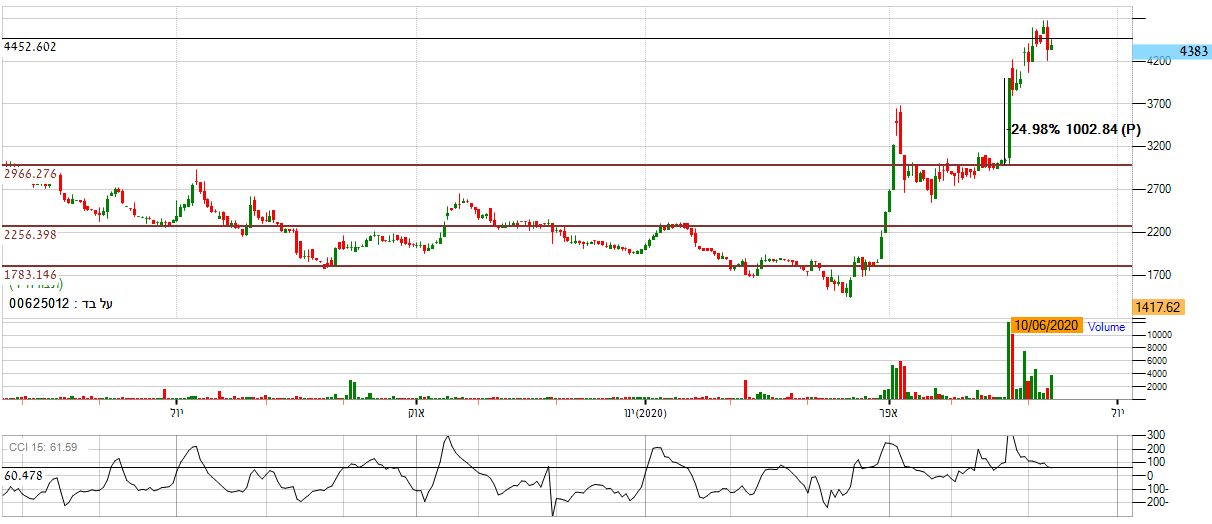This screenshot has width=1212, height=524.
Task: Select the orange 1417.62 price label
Action: click(x=1158, y=307)
